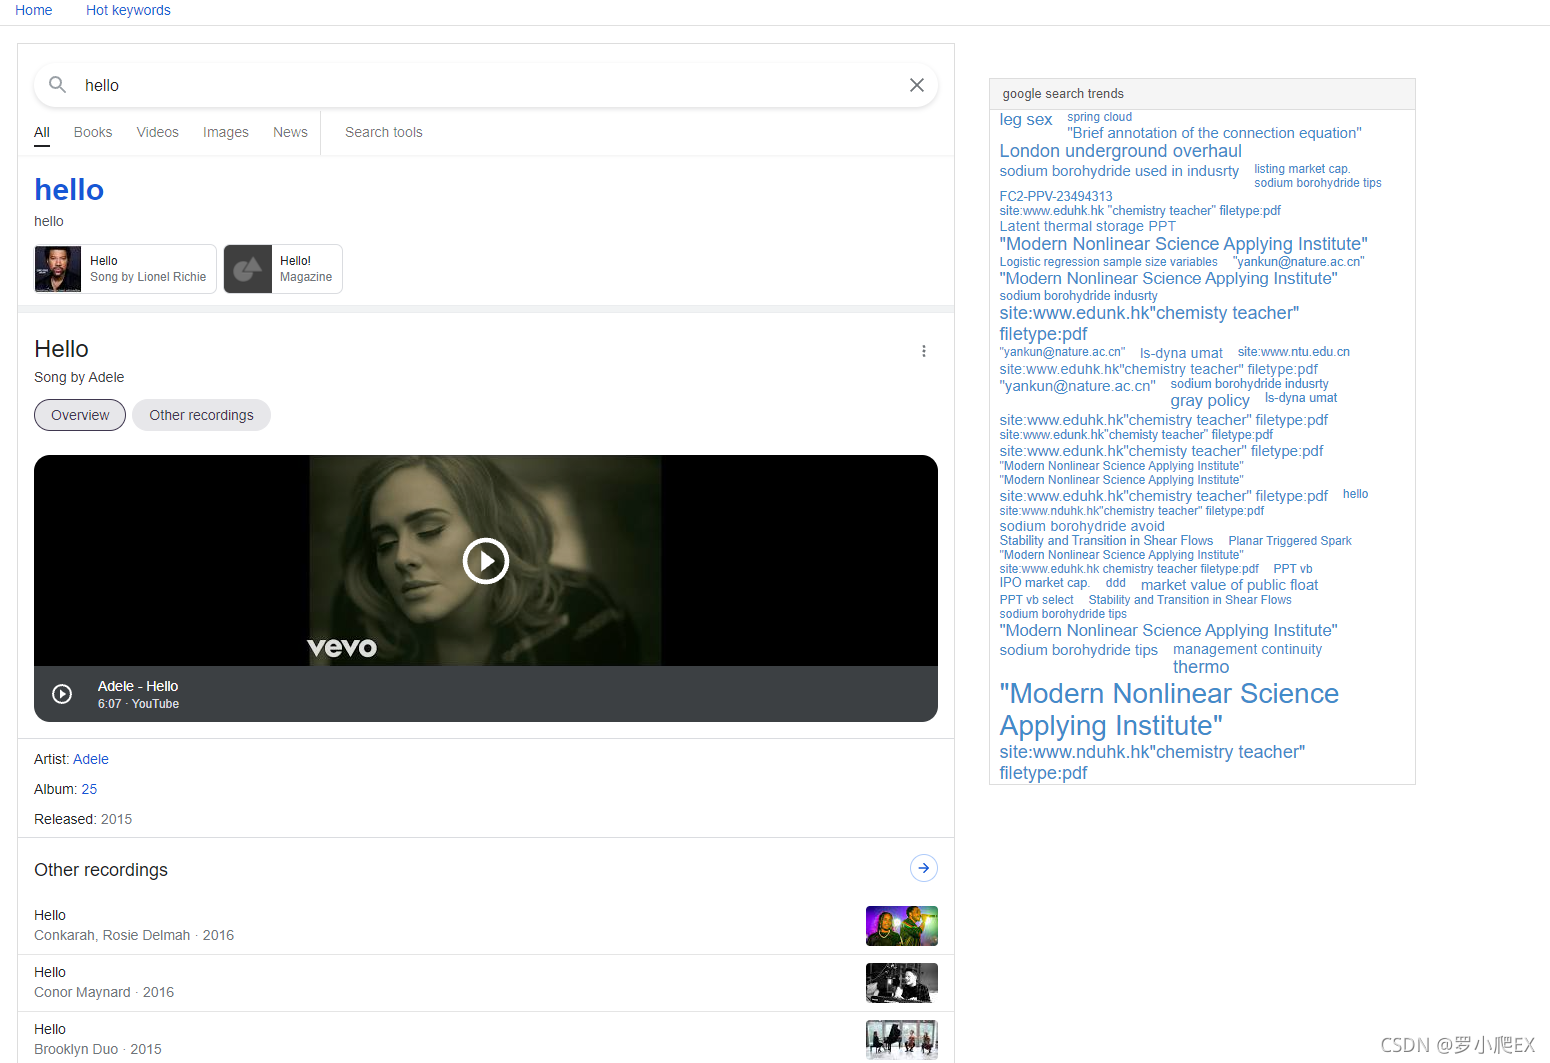Switch to the Videos tab
1550x1063 pixels.
pos(158,132)
